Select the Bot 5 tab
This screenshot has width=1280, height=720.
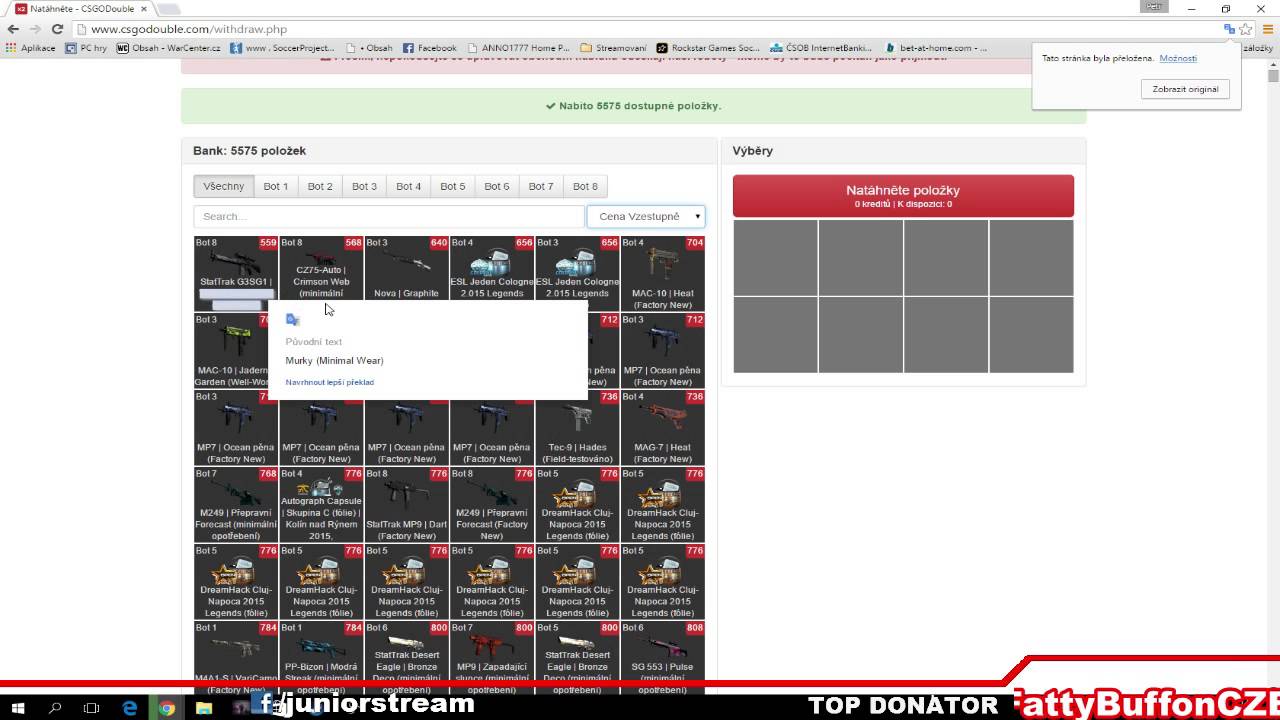click(x=453, y=186)
